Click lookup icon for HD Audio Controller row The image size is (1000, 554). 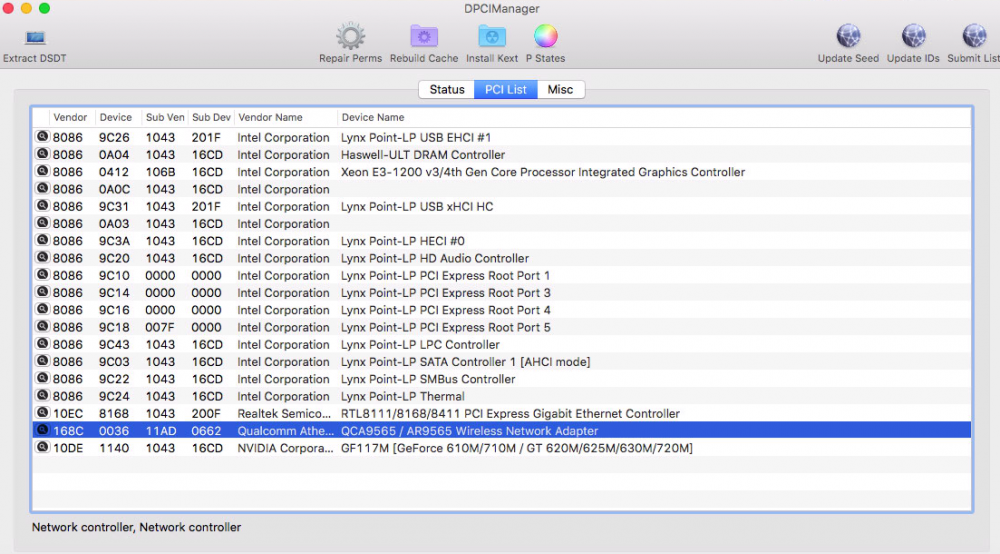pyautogui.click(x=42, y=257)
